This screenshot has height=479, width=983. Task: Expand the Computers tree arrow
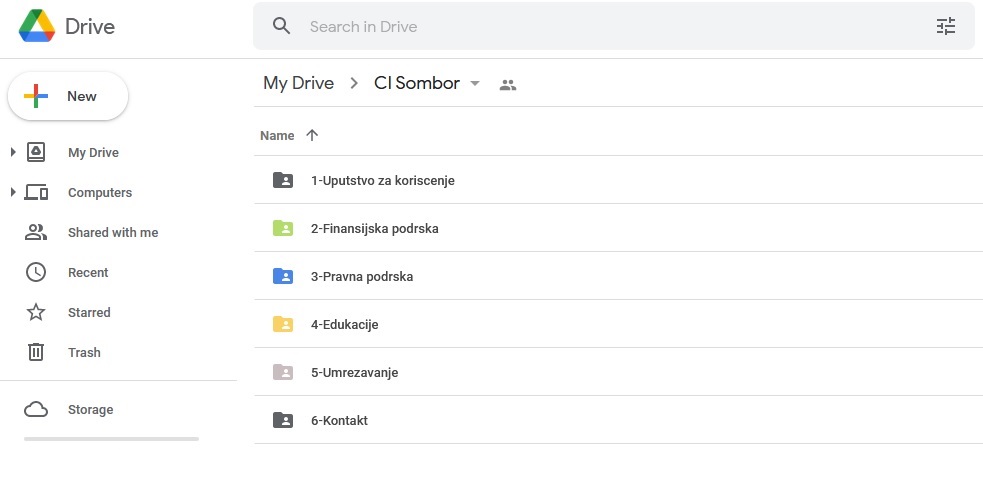pos(13,192)
